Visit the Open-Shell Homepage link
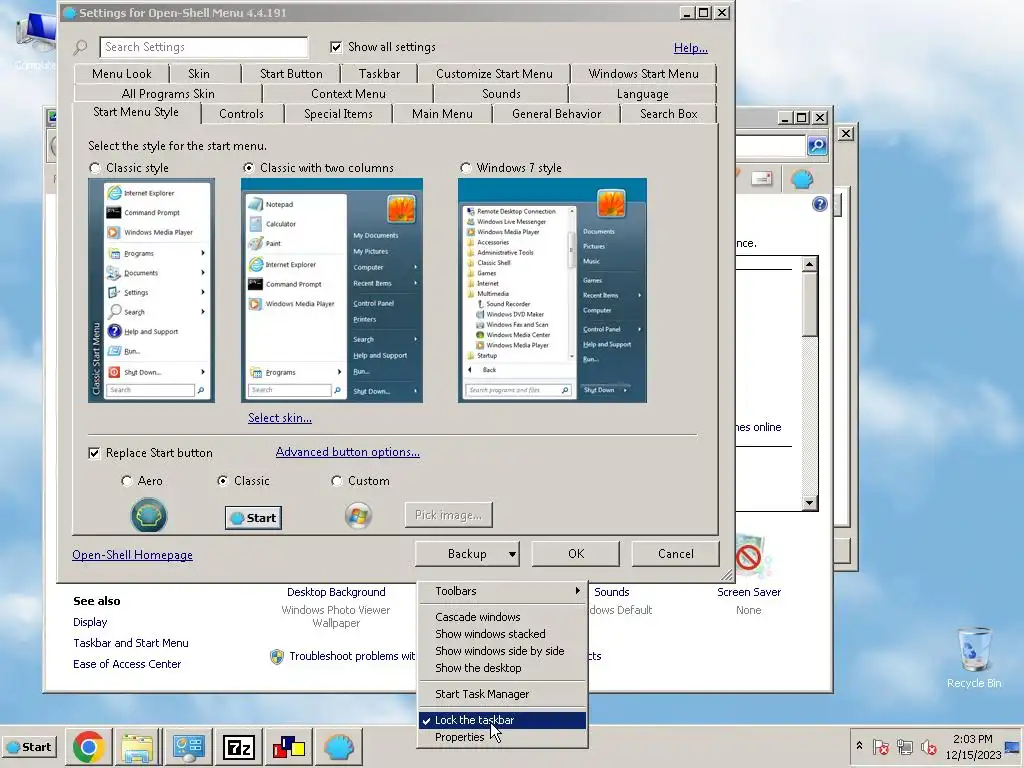 (133, 555)
